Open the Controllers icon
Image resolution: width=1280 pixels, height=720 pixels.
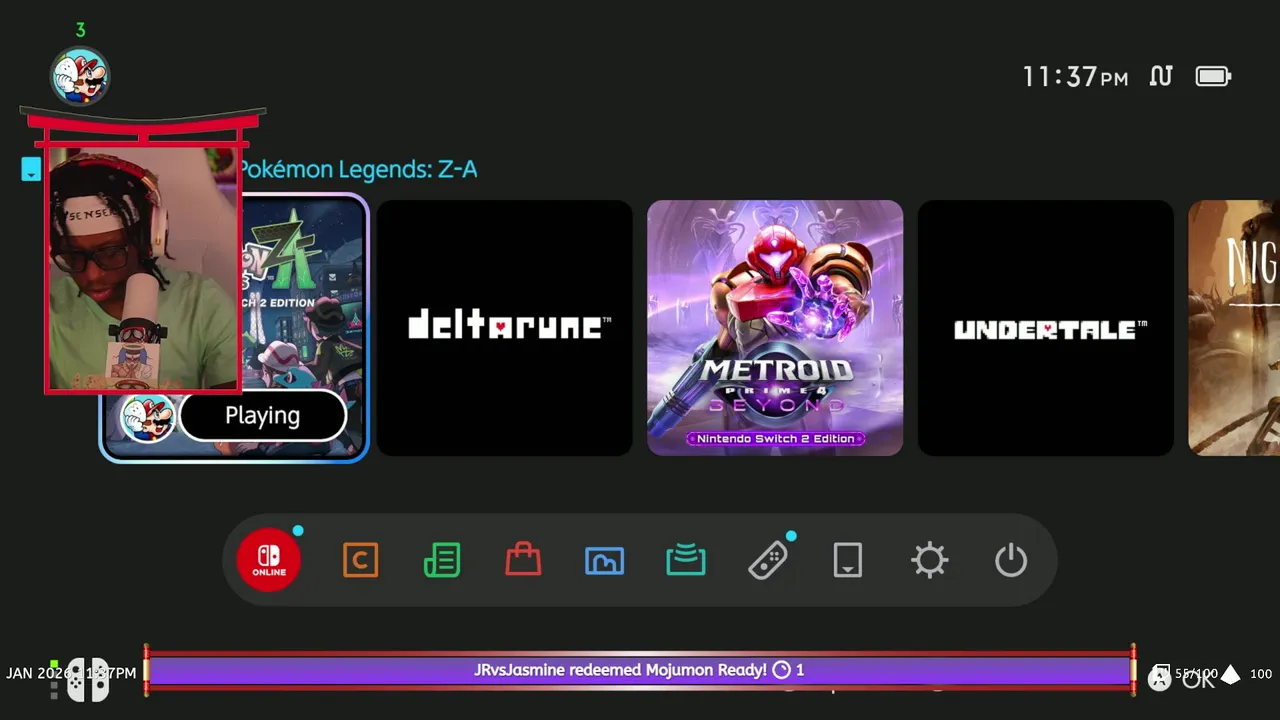pos(767,560)
